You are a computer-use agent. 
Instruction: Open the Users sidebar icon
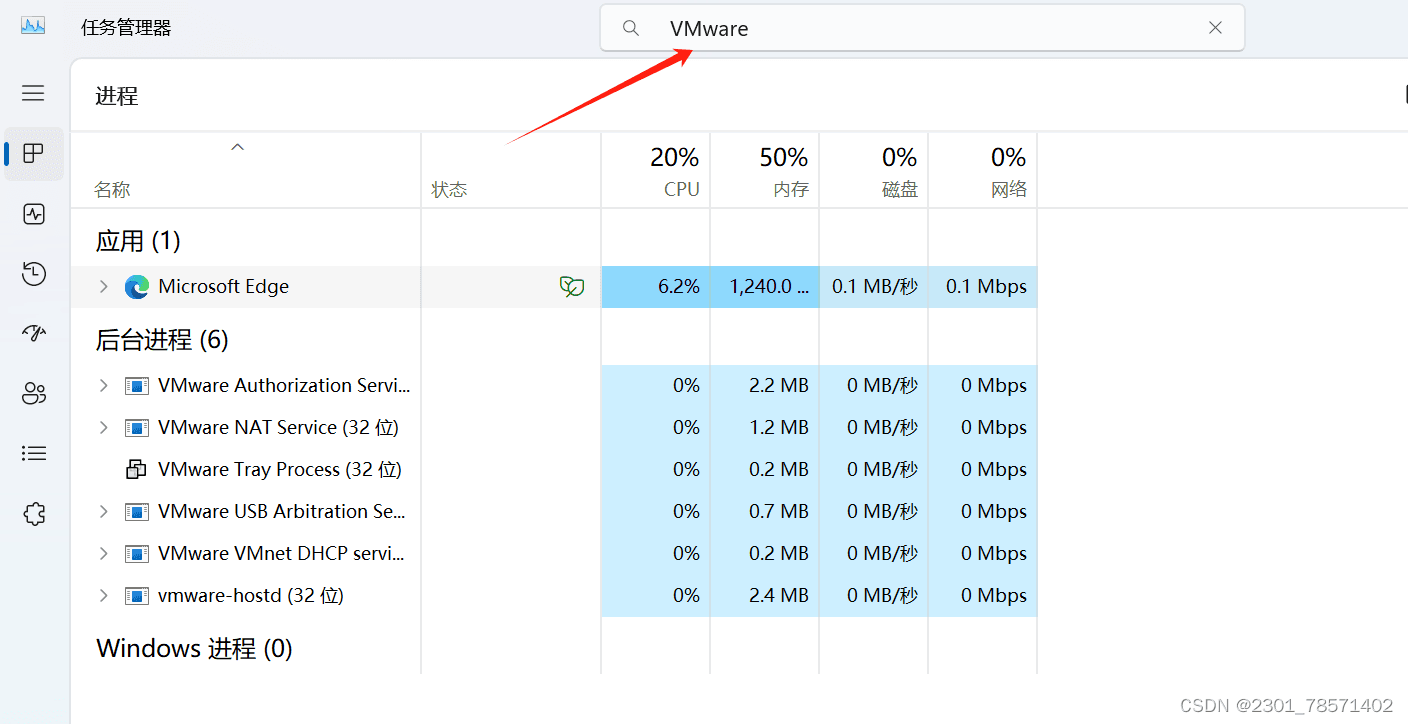[34, 394]
